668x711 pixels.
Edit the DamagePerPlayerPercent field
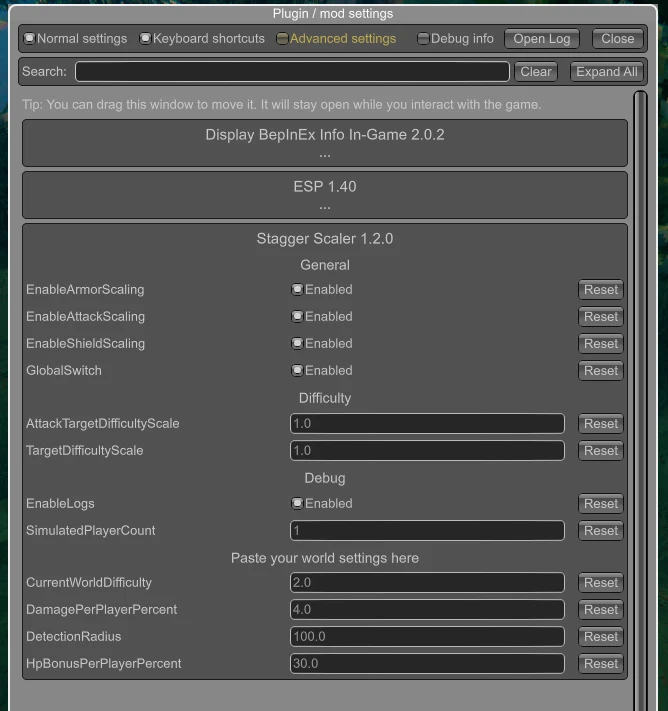pos(427,609)
